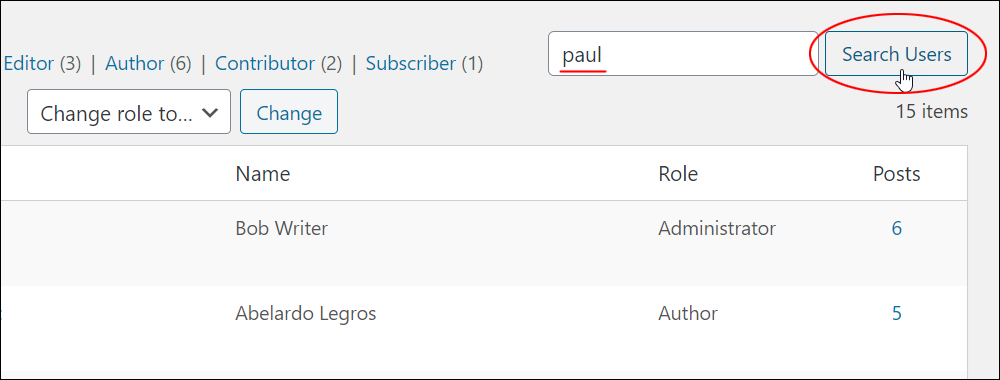Click the Administrator role cell
The width and height of the screenshot is (1000, 380).
717,228
